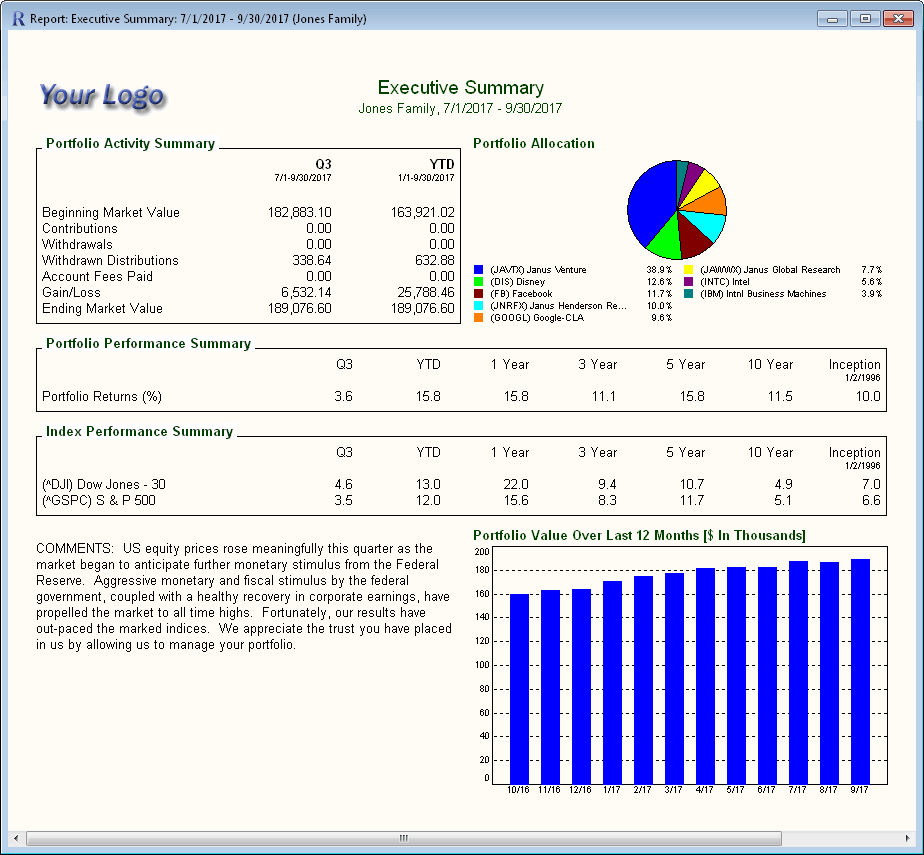Click the Ending Market Value label

coord(102,309)
